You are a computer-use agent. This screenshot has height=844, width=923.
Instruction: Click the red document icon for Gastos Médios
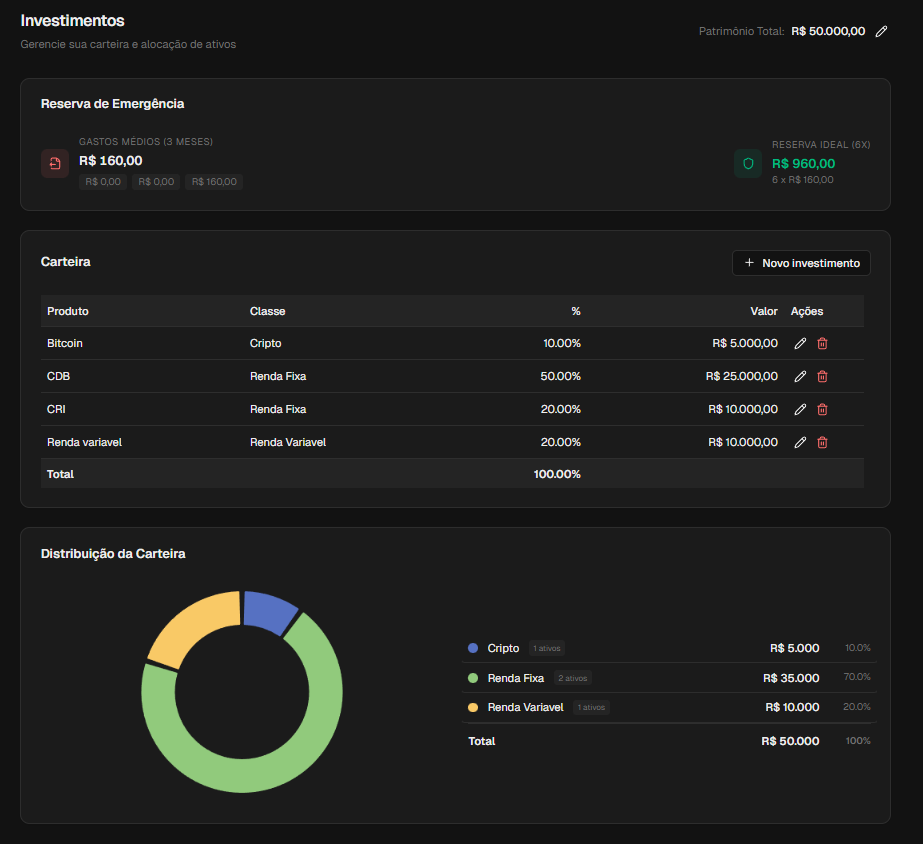click(55, 163)
